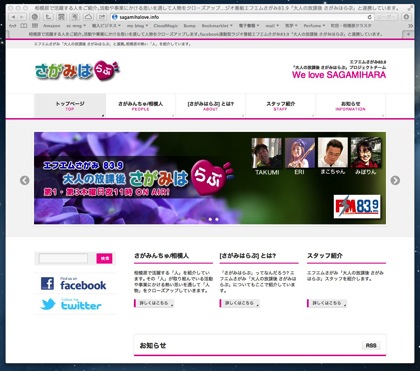Show hidden bookmarks with overflow chevron
420x371 pixels.
410,26
